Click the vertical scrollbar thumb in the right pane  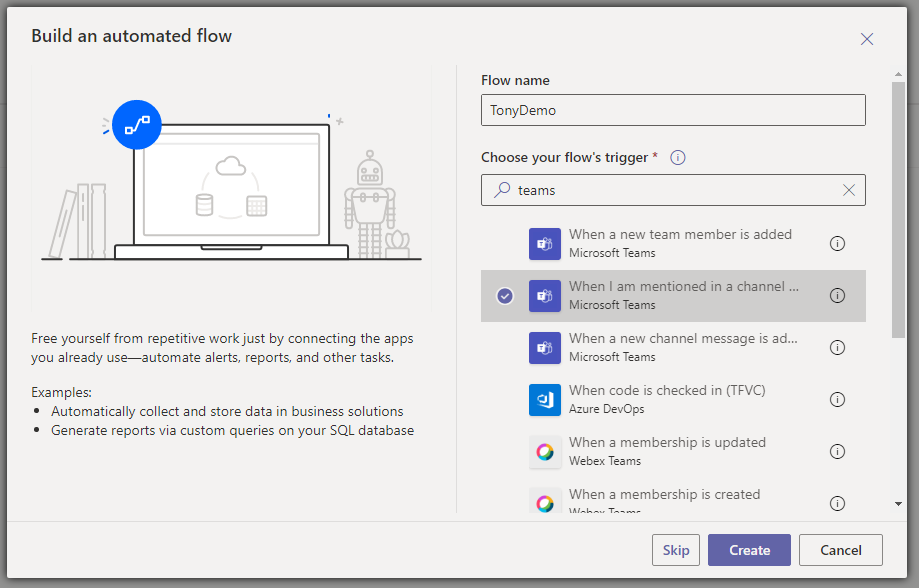tap(898, 210)
